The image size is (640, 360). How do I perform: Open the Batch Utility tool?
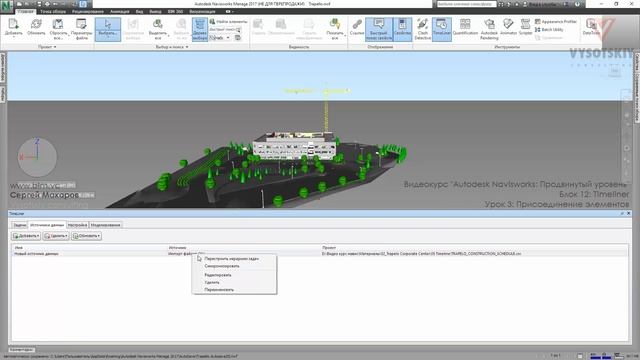(x=549, y=29)
